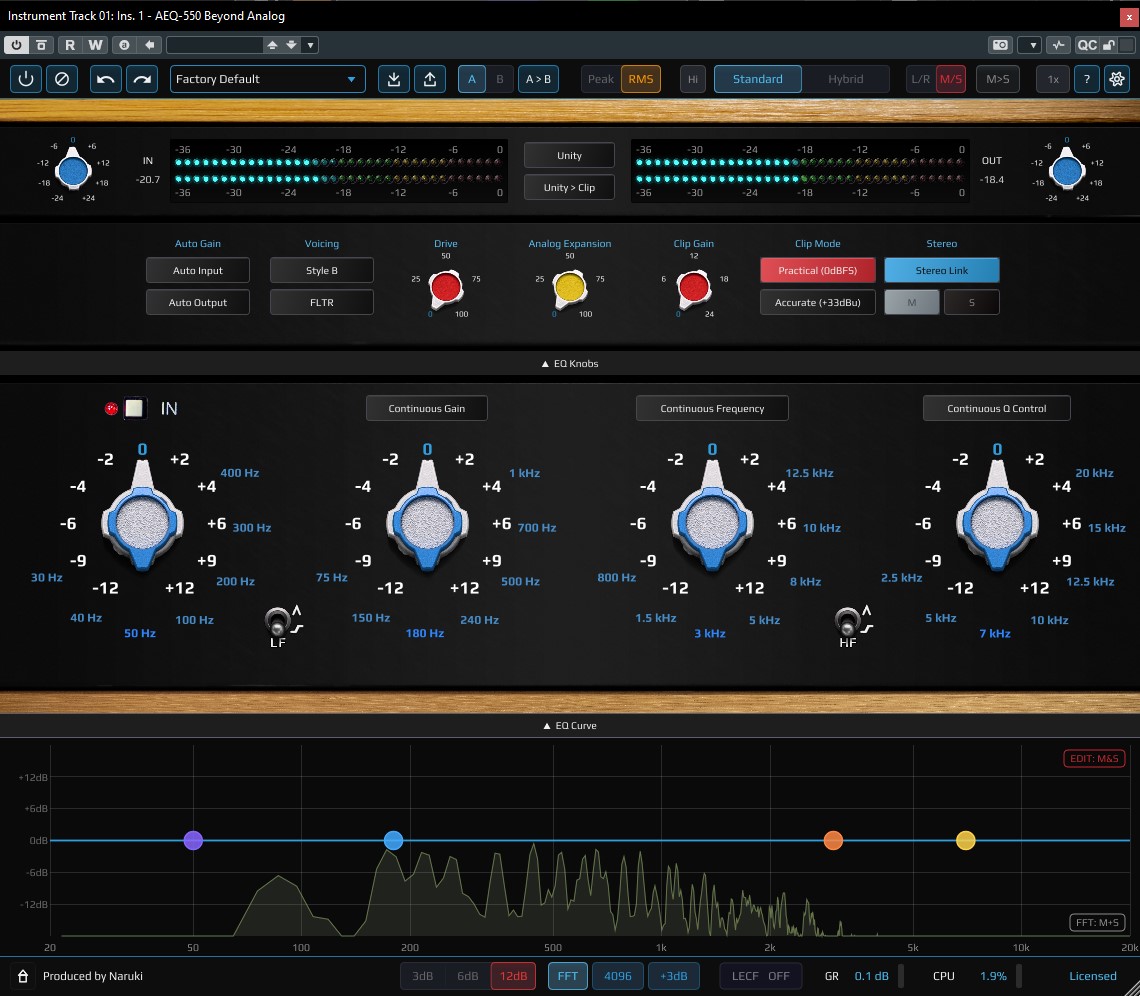The width and height of the screenshot is (1140, 996).
Task: Enable Peak metering mode
Action: (601, 79)
